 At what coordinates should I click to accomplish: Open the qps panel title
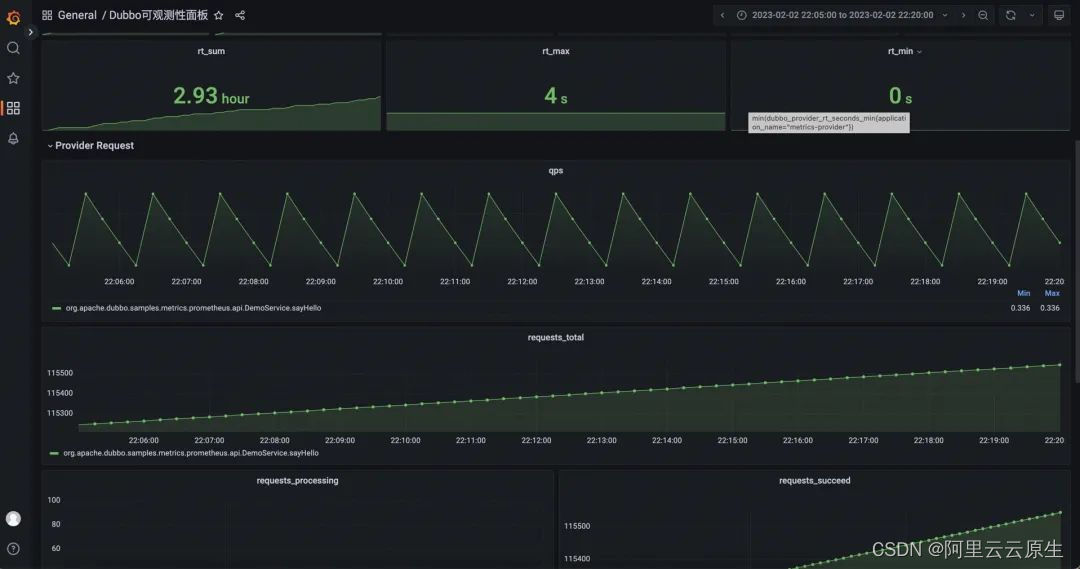point(556,170)
